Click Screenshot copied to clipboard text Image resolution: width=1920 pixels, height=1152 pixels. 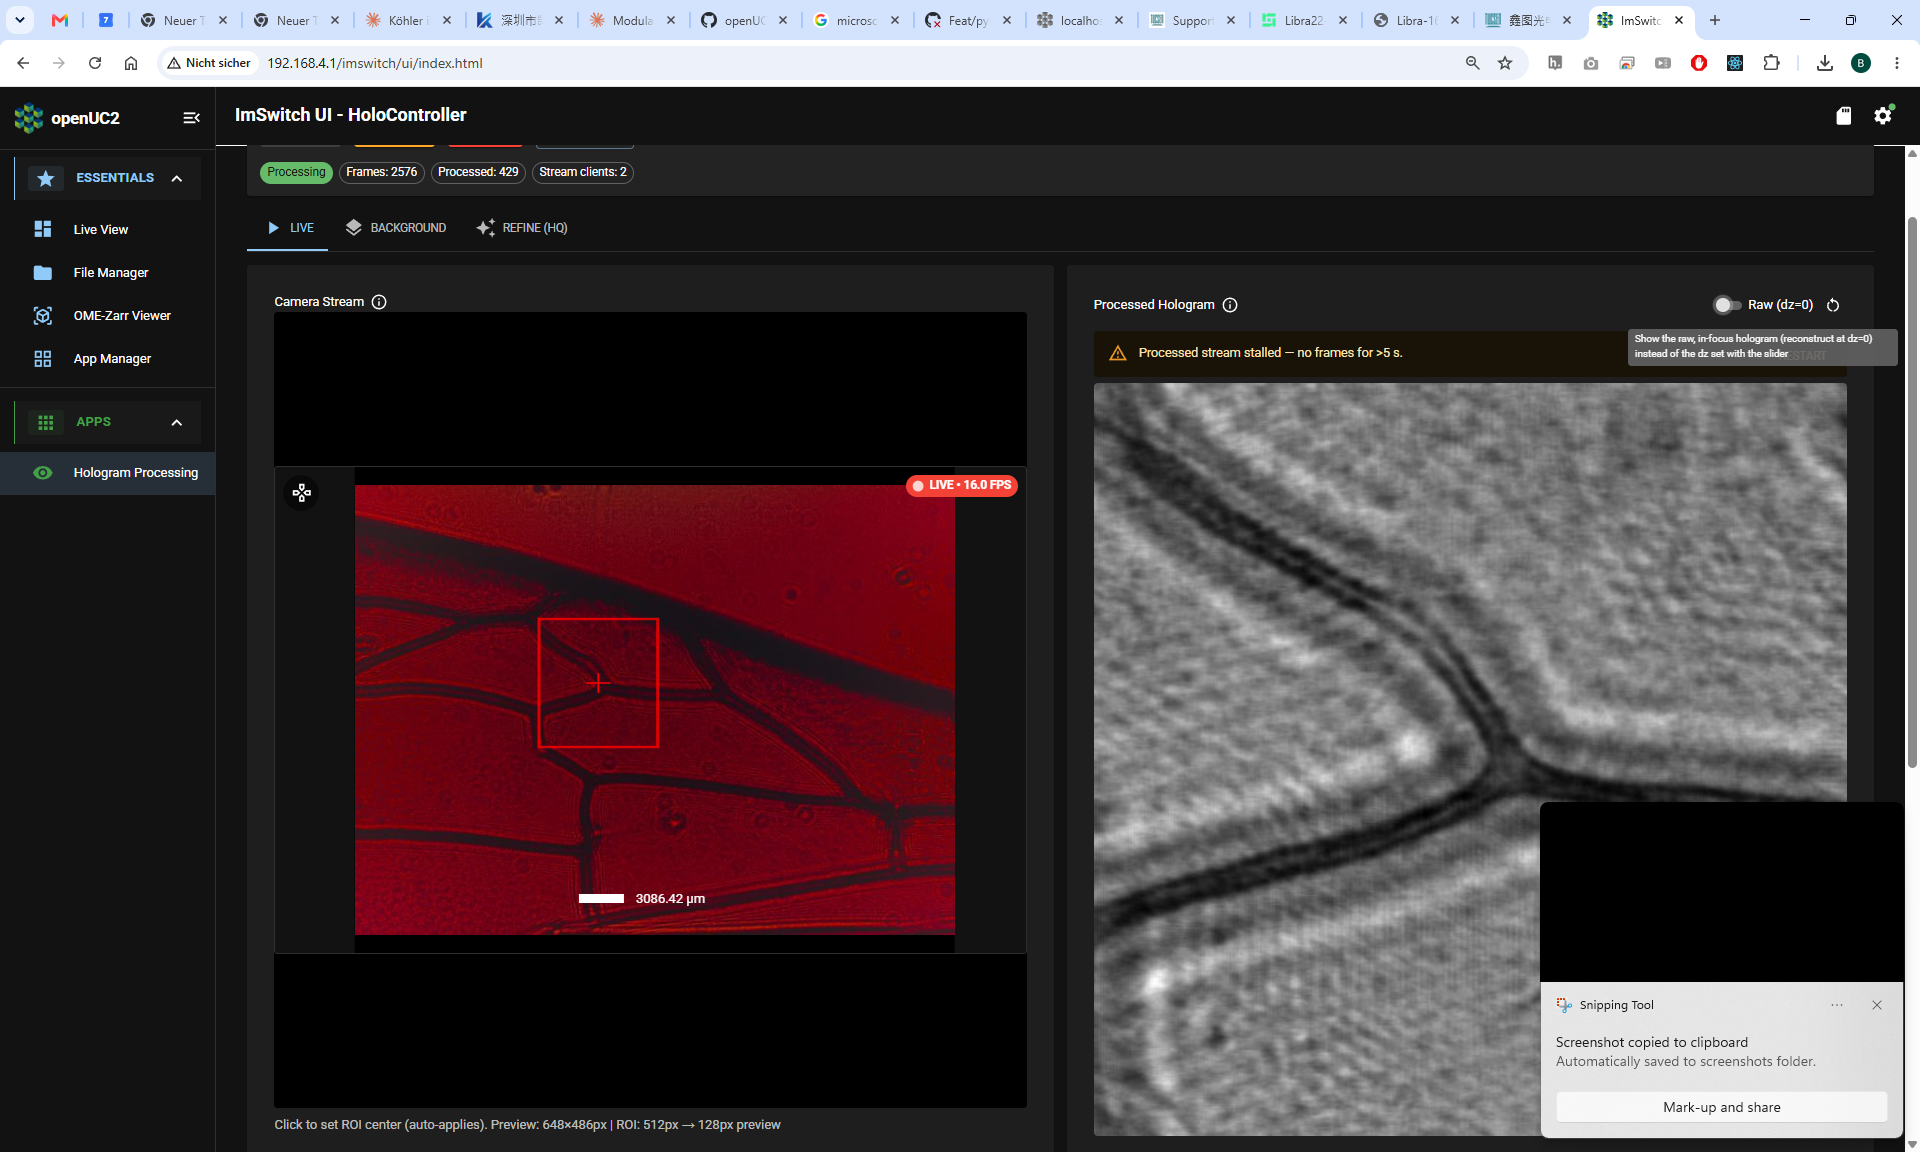click(1652, 1042)
